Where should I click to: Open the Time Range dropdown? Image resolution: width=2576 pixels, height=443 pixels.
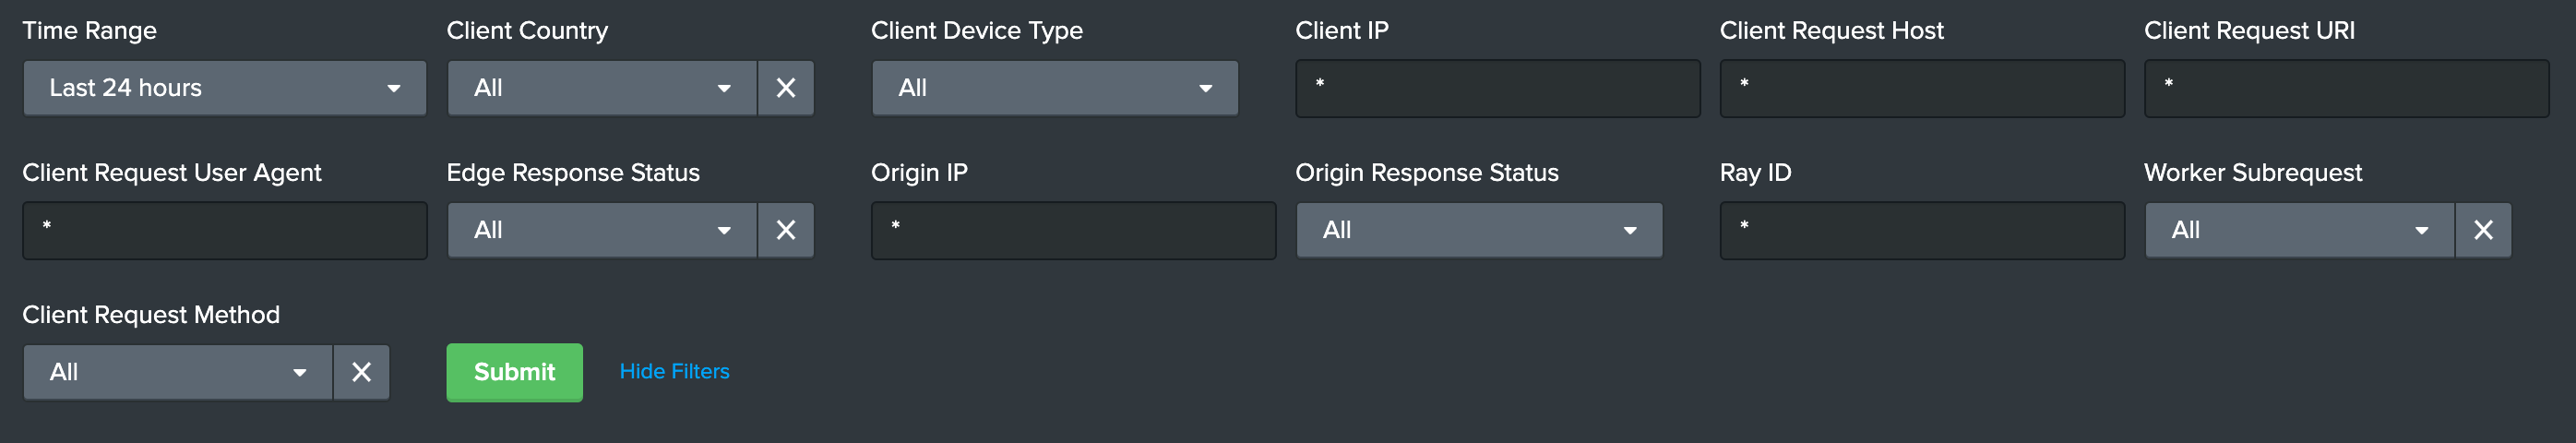coord(224,88)
